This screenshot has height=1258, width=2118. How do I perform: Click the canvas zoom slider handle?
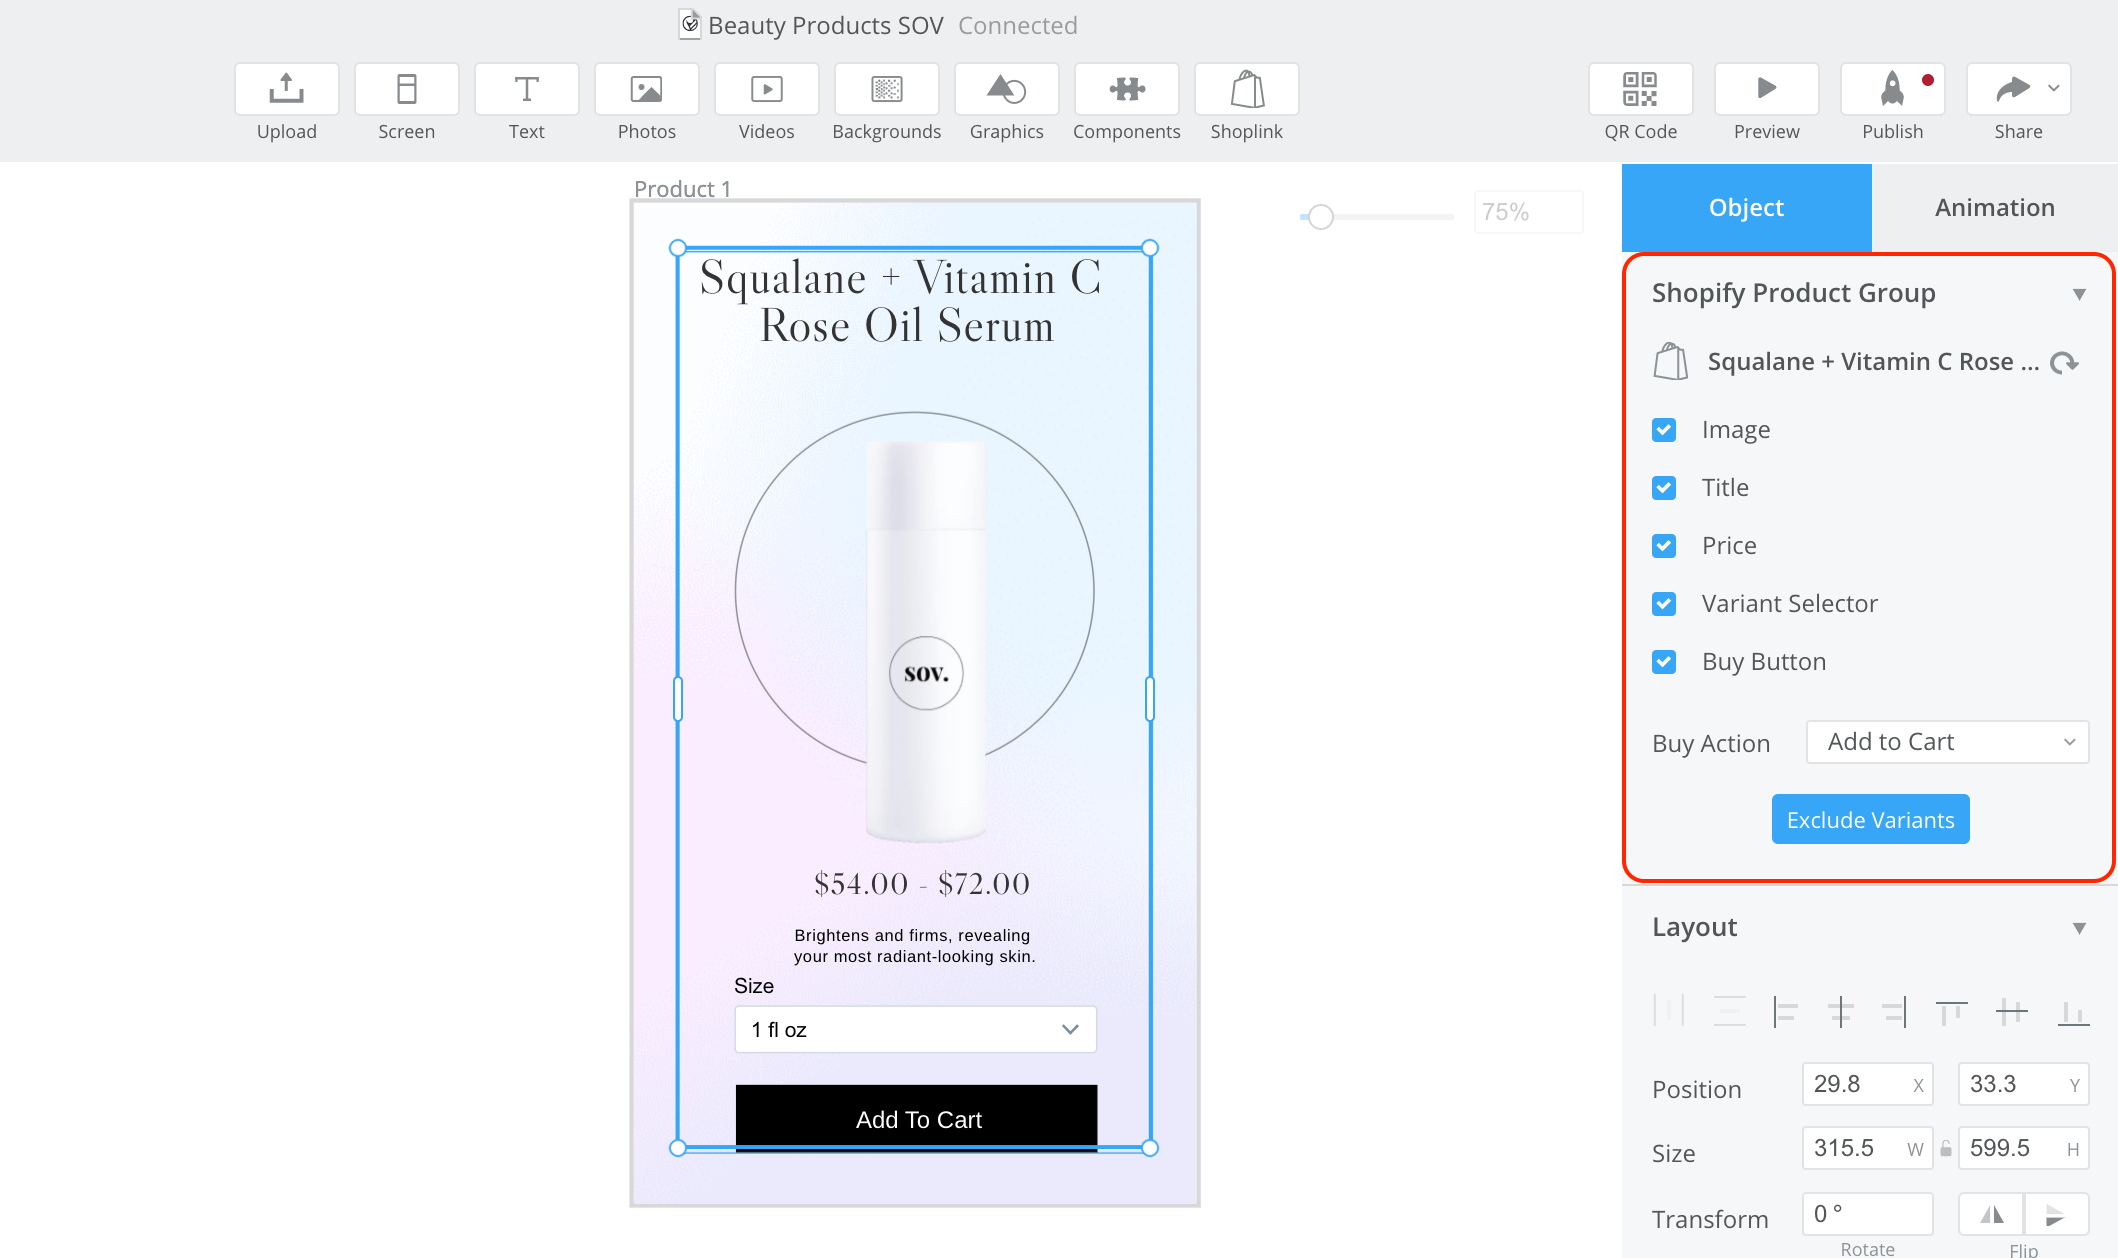click(x=1321, y=217)
